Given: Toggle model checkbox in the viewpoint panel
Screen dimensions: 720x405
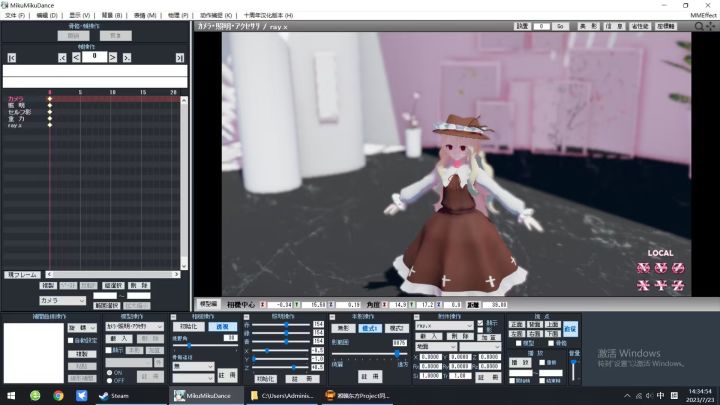Looking at the screenshot, I should click(519, 343).
